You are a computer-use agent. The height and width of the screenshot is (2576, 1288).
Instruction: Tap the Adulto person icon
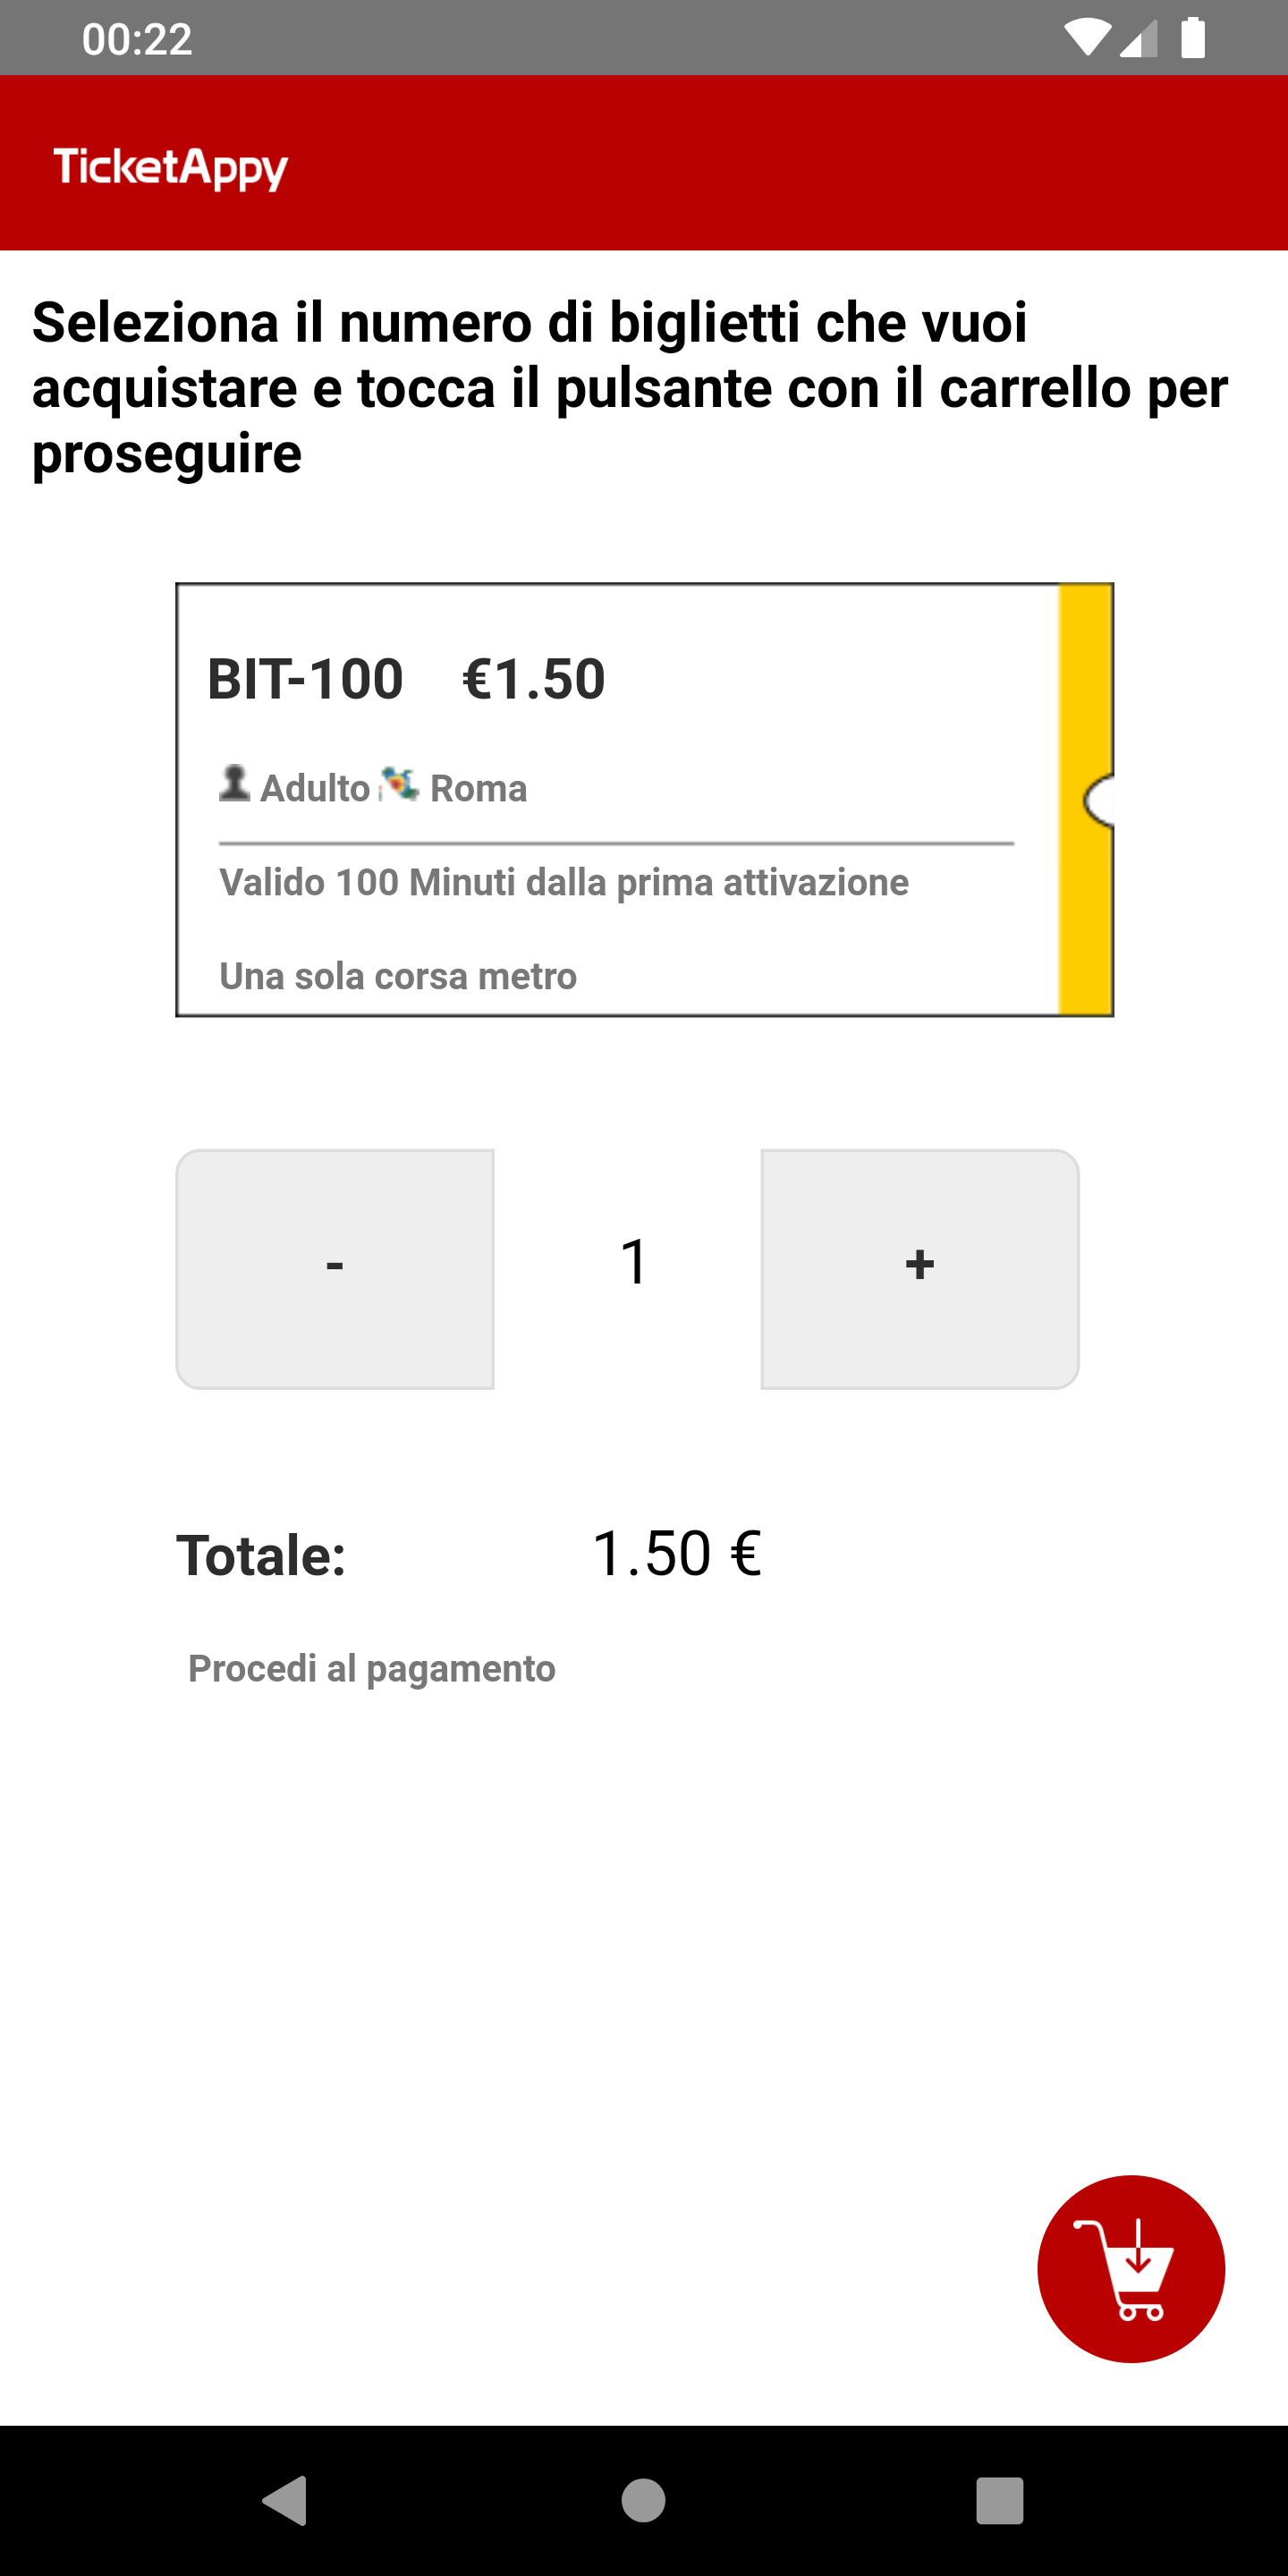235,783
